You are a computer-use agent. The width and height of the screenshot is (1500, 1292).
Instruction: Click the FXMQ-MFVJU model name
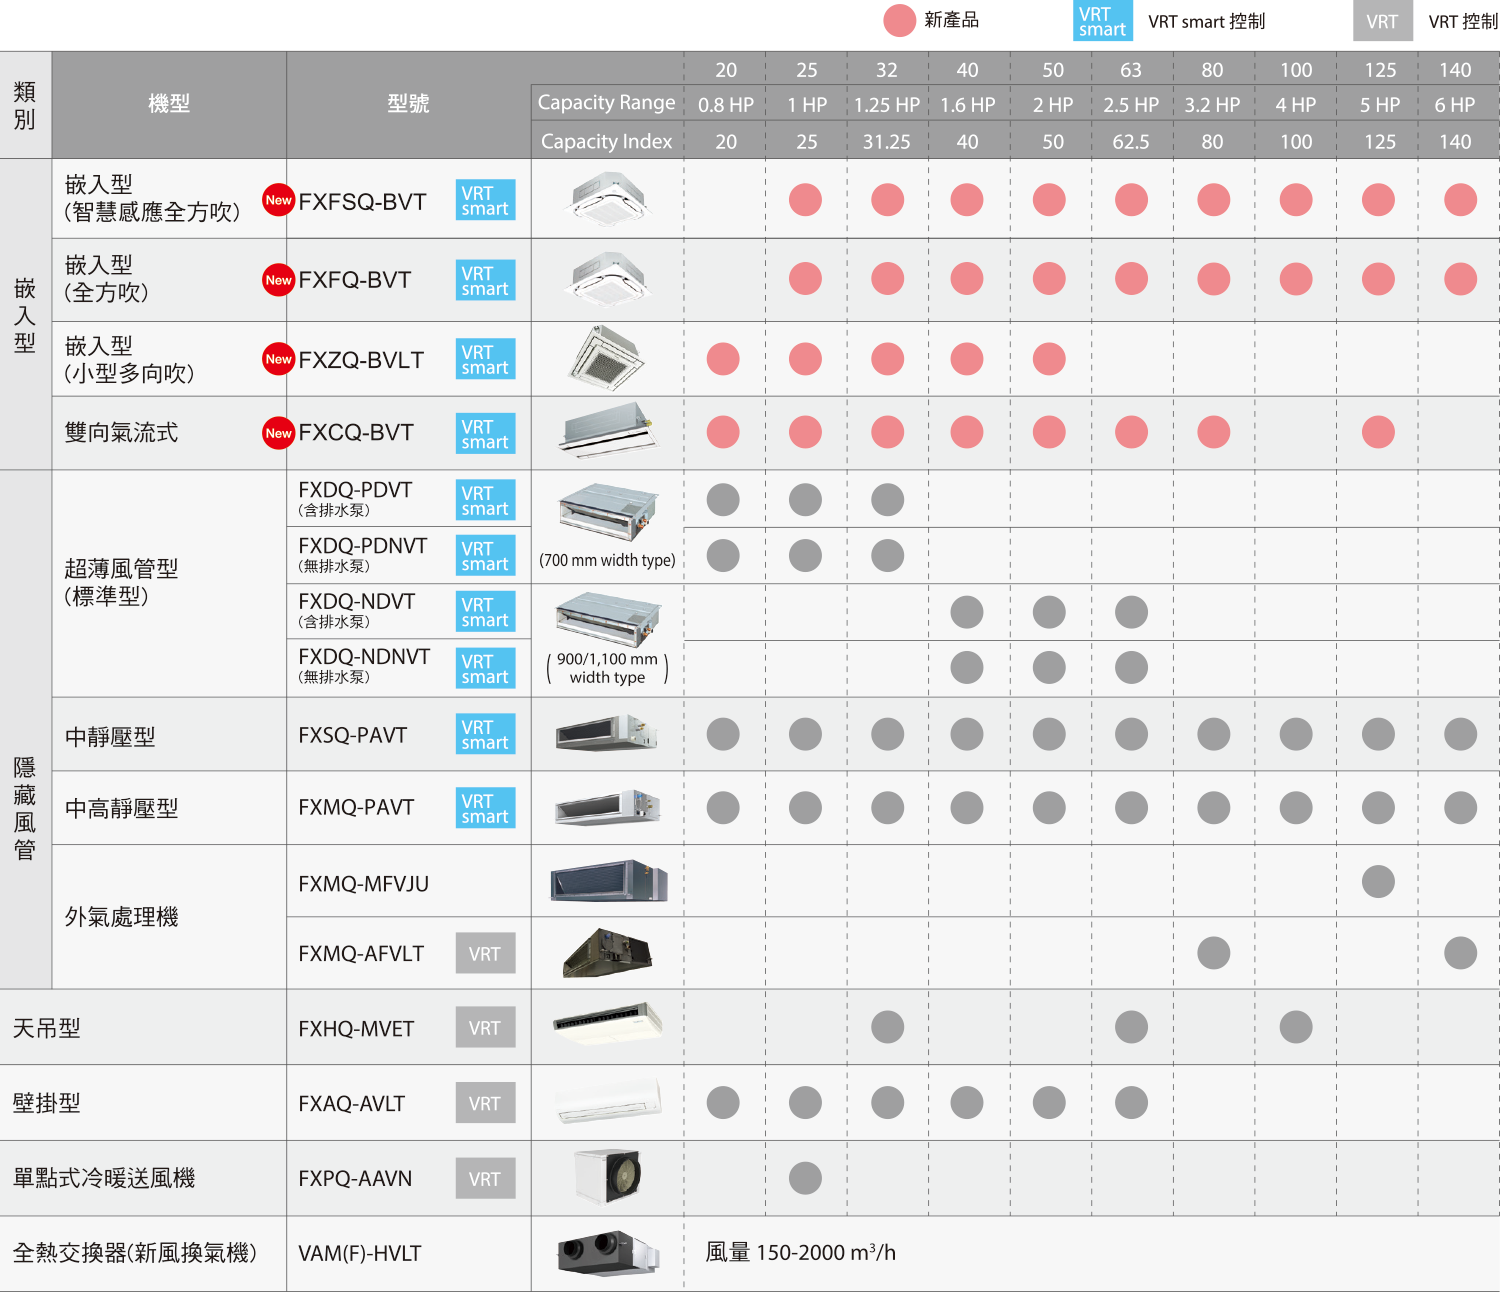[x=363, y=884]
